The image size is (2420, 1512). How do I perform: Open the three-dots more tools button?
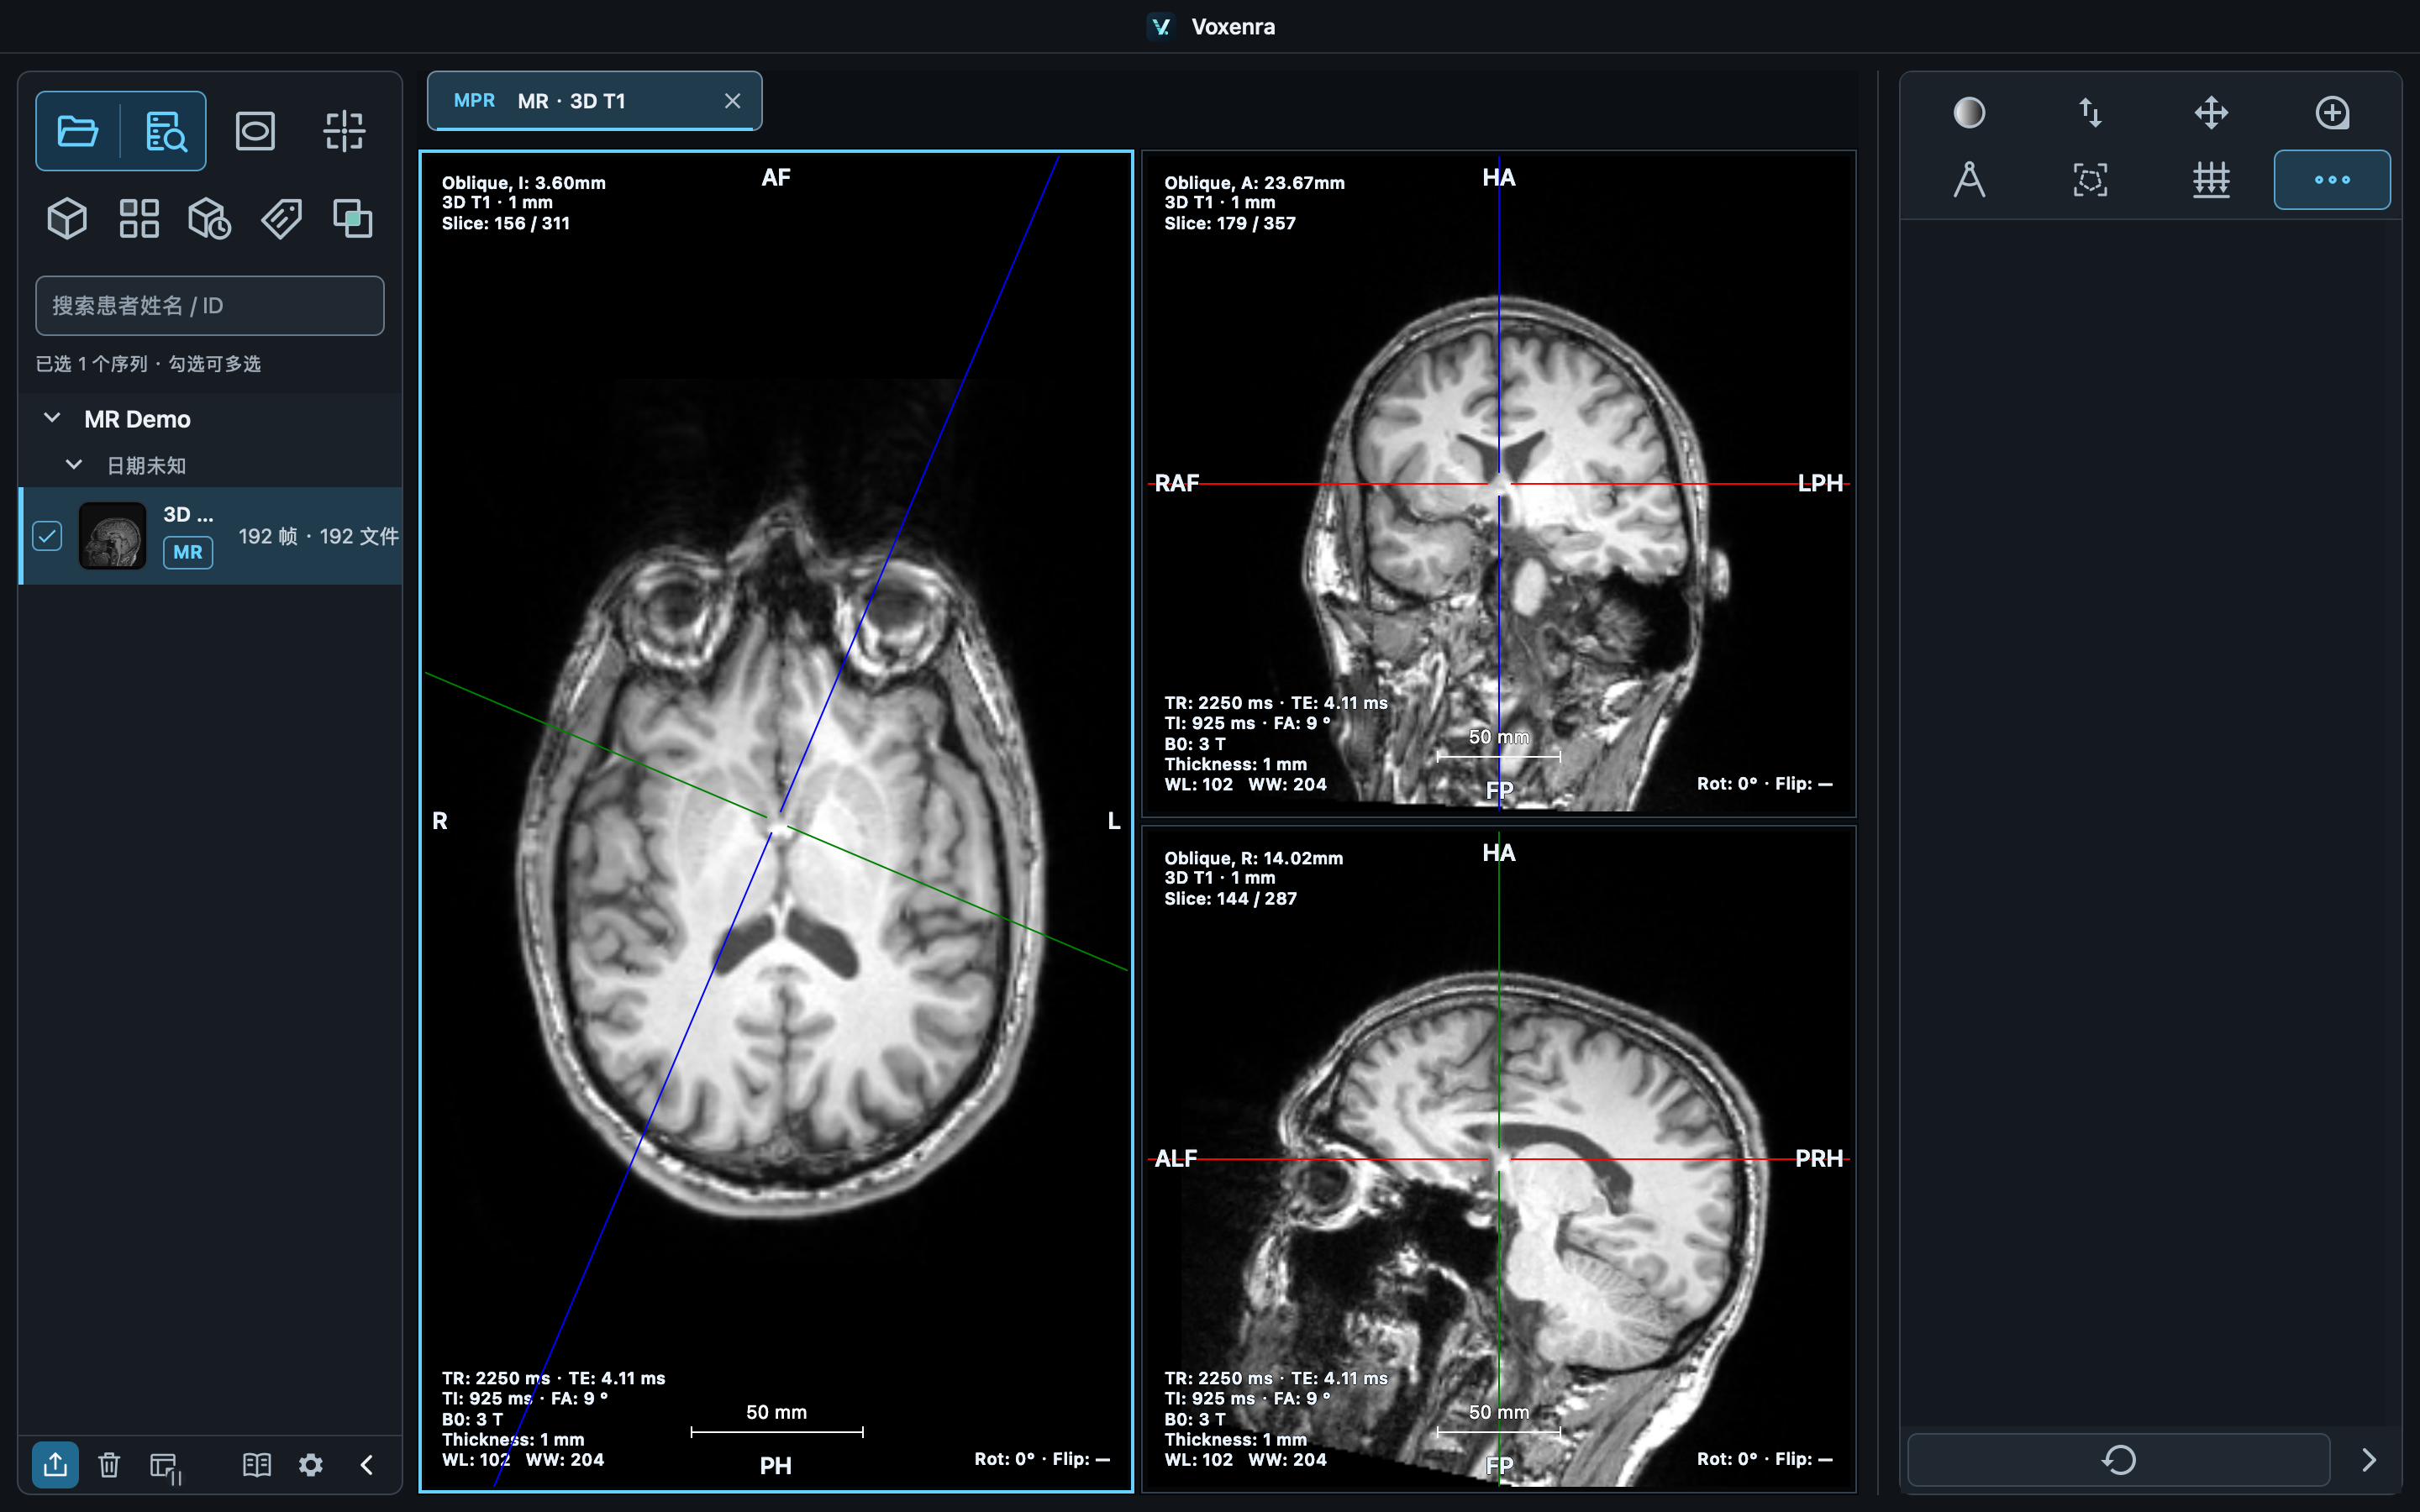tap(2332, 180)
